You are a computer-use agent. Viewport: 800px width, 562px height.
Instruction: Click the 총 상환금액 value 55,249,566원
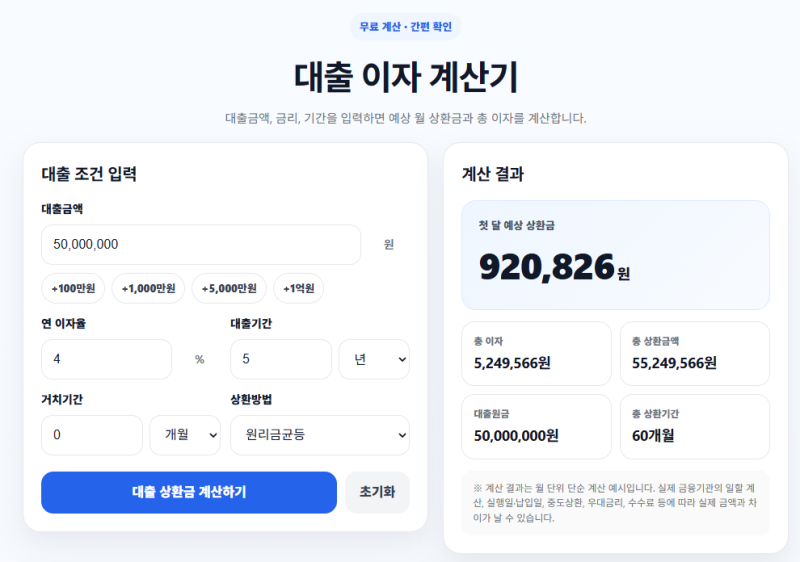tap(674, 363)
